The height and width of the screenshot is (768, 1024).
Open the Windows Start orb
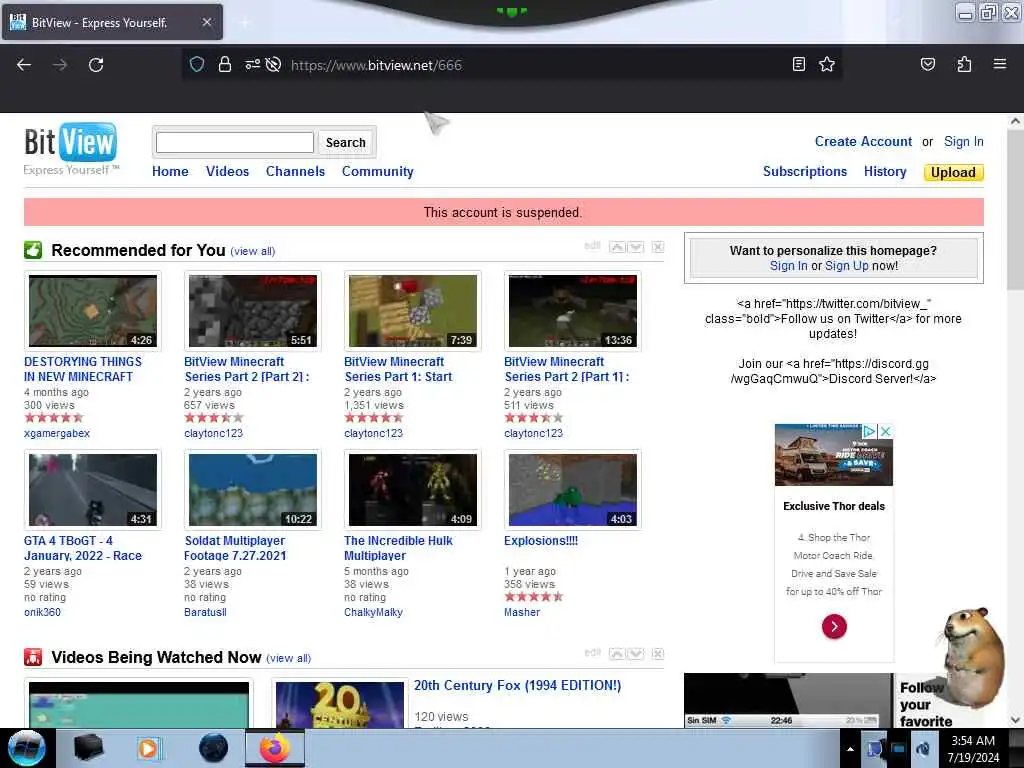tap(26, 748)
